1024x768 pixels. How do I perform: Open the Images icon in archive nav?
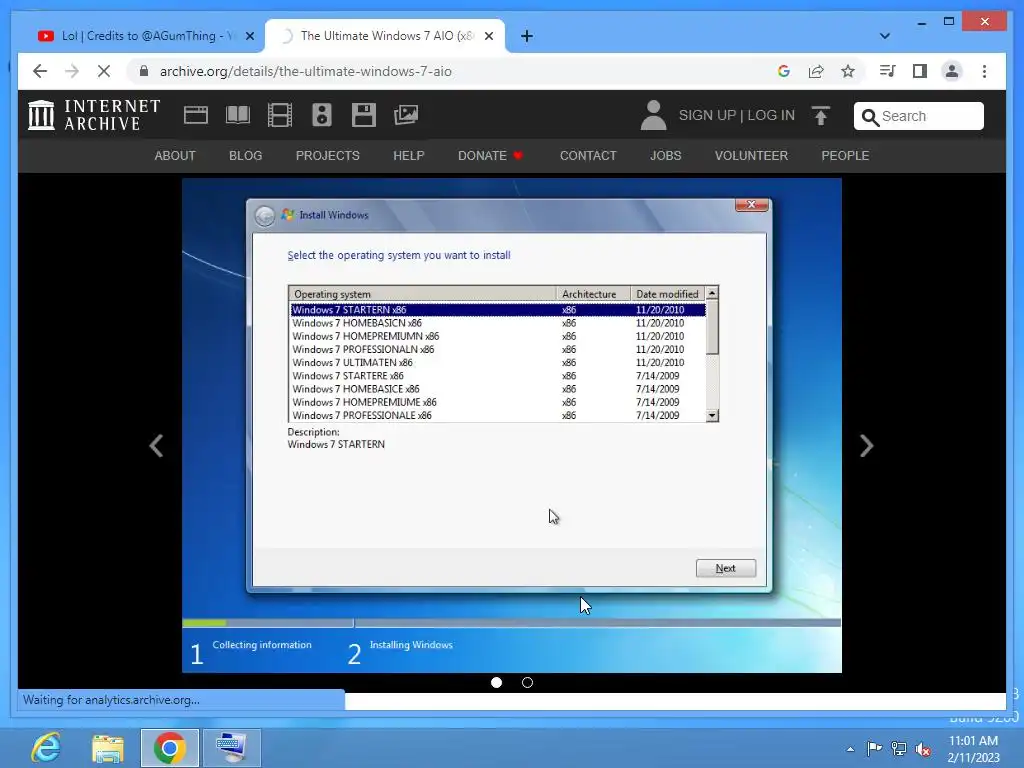click(x=406, y=115)
